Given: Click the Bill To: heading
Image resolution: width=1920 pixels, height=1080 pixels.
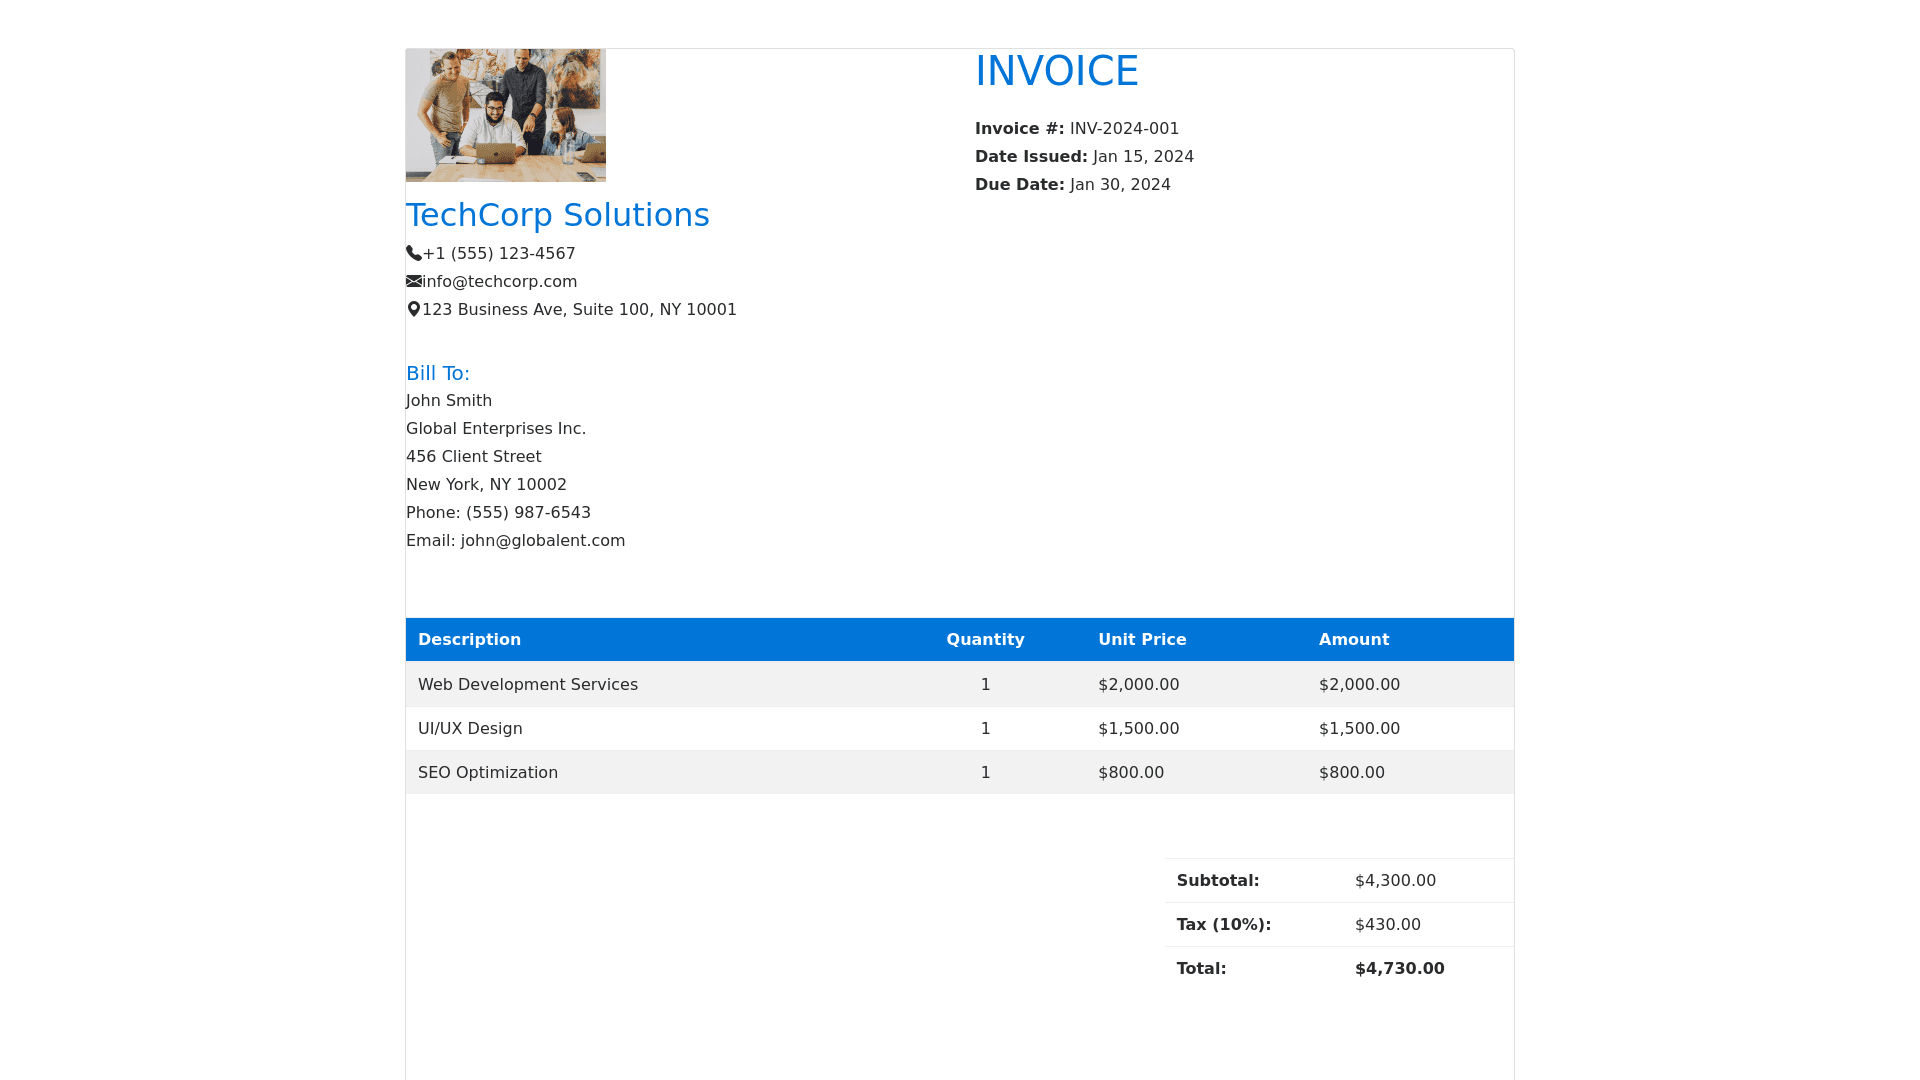Looking at the screenshot, I should pyautogui.click(x=437, y=373).
